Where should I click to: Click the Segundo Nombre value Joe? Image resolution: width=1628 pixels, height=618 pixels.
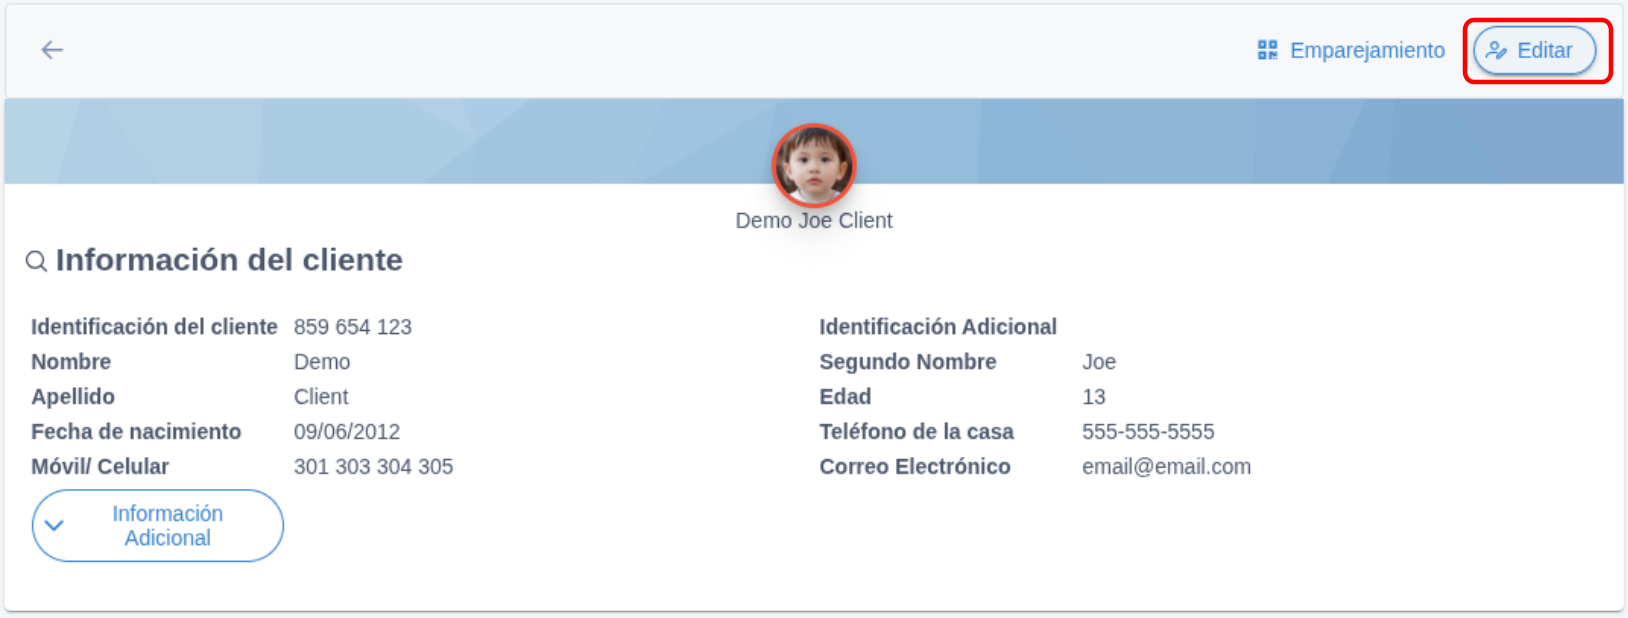[1099, 362]
